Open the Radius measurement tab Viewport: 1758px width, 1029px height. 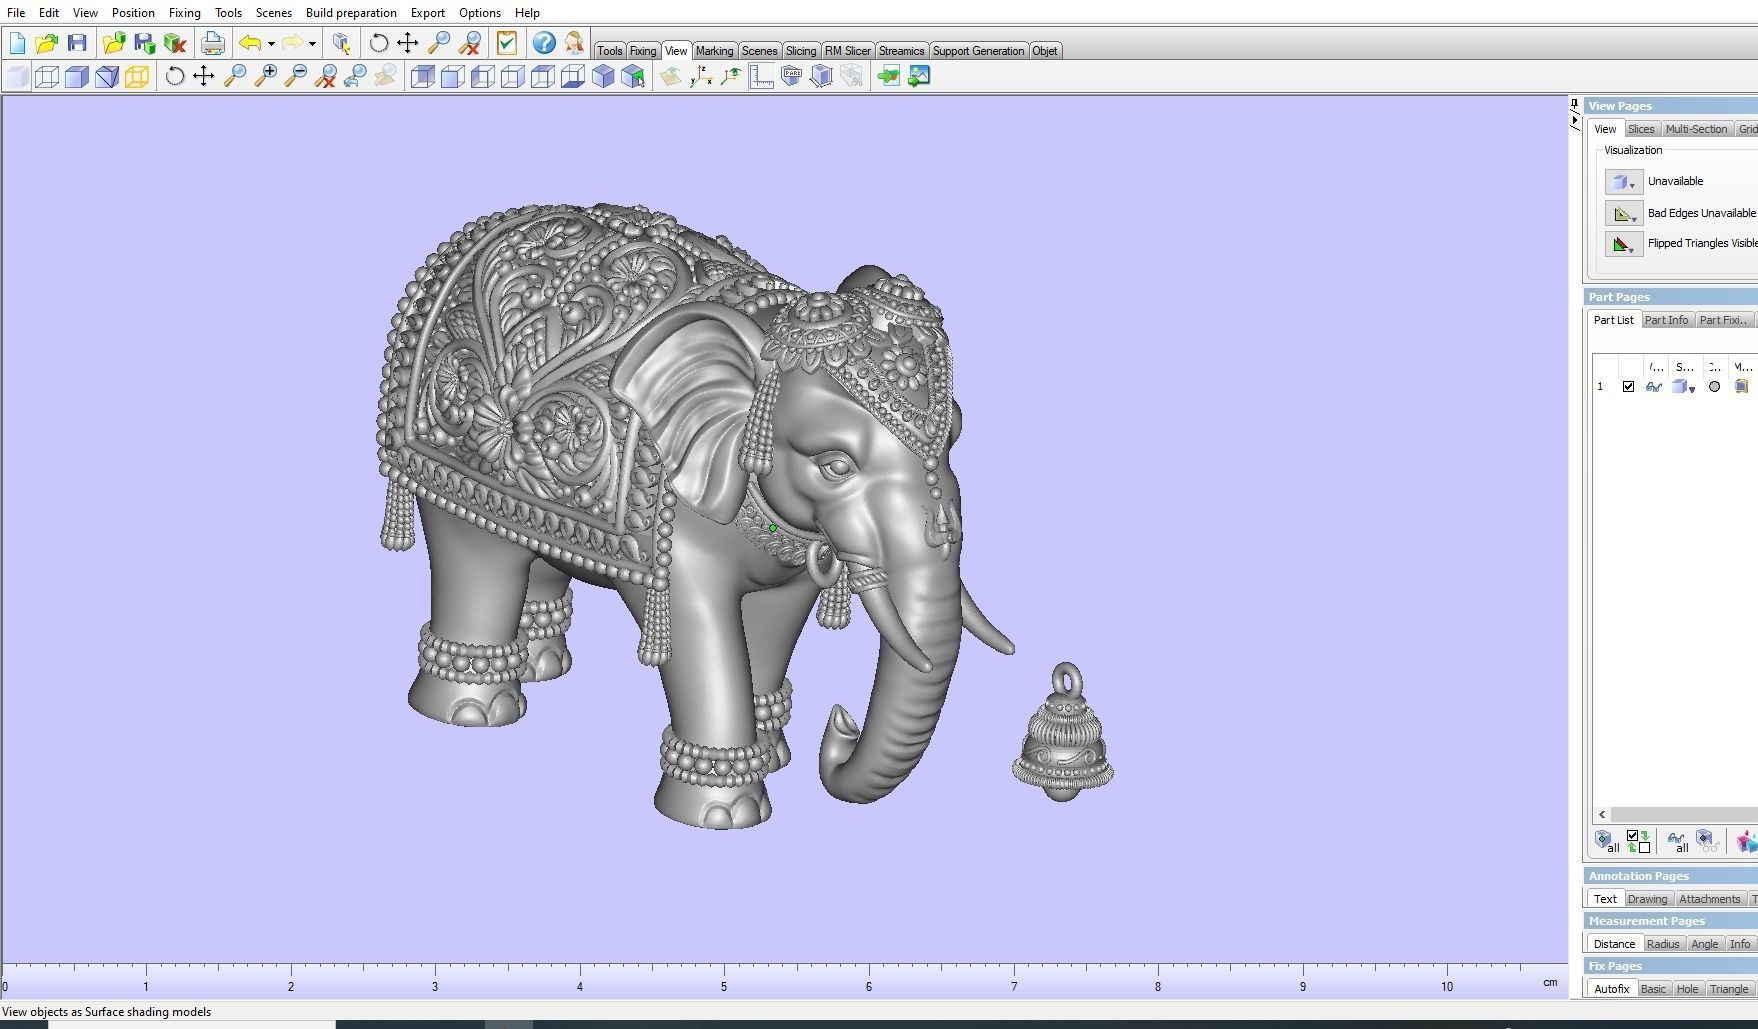pos(1663,944)
